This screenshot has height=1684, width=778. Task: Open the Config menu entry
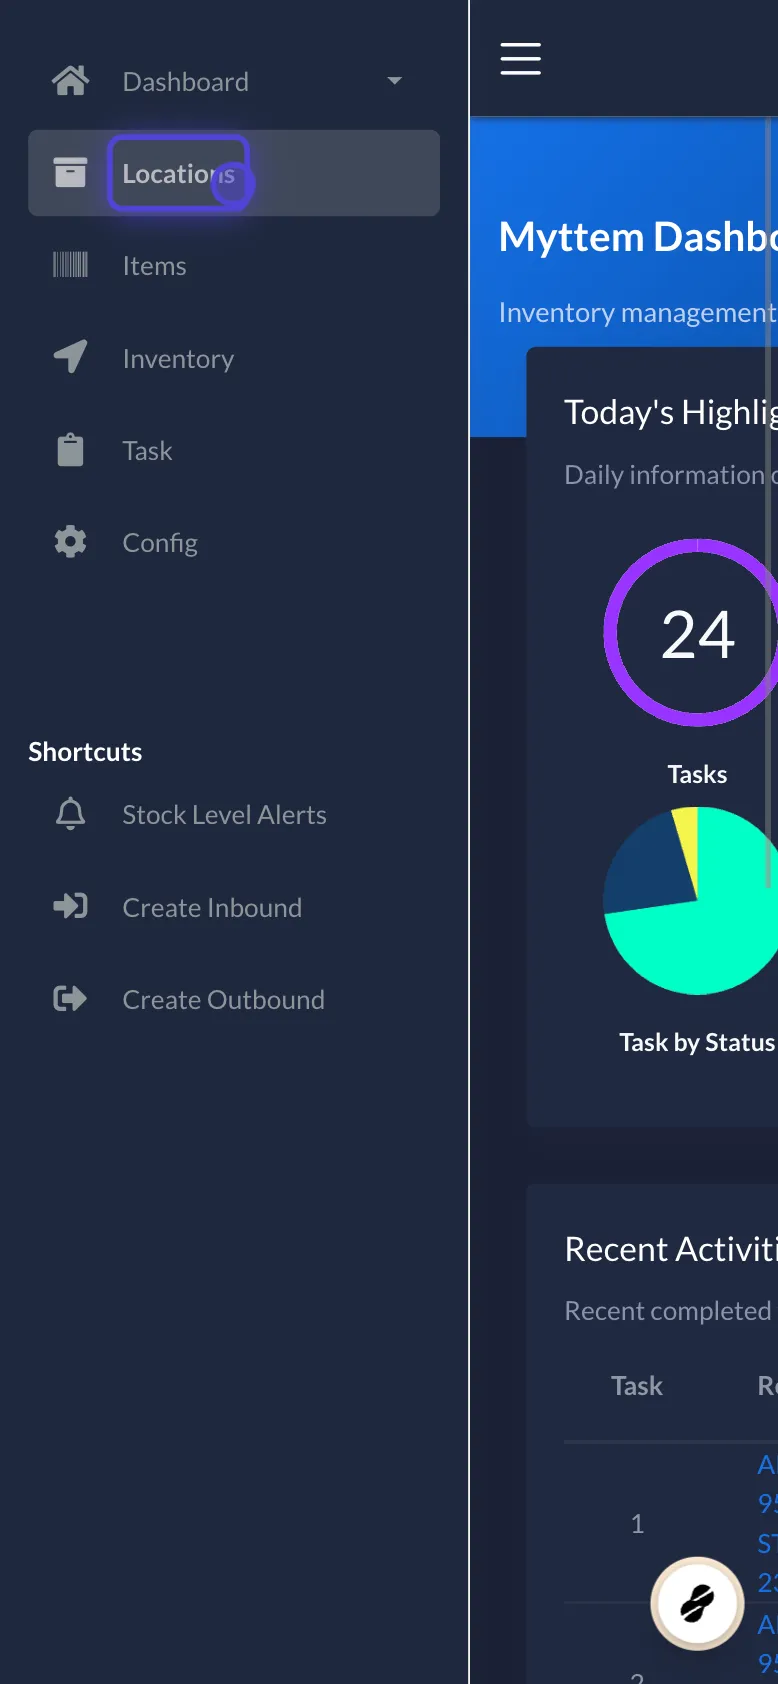234,542
